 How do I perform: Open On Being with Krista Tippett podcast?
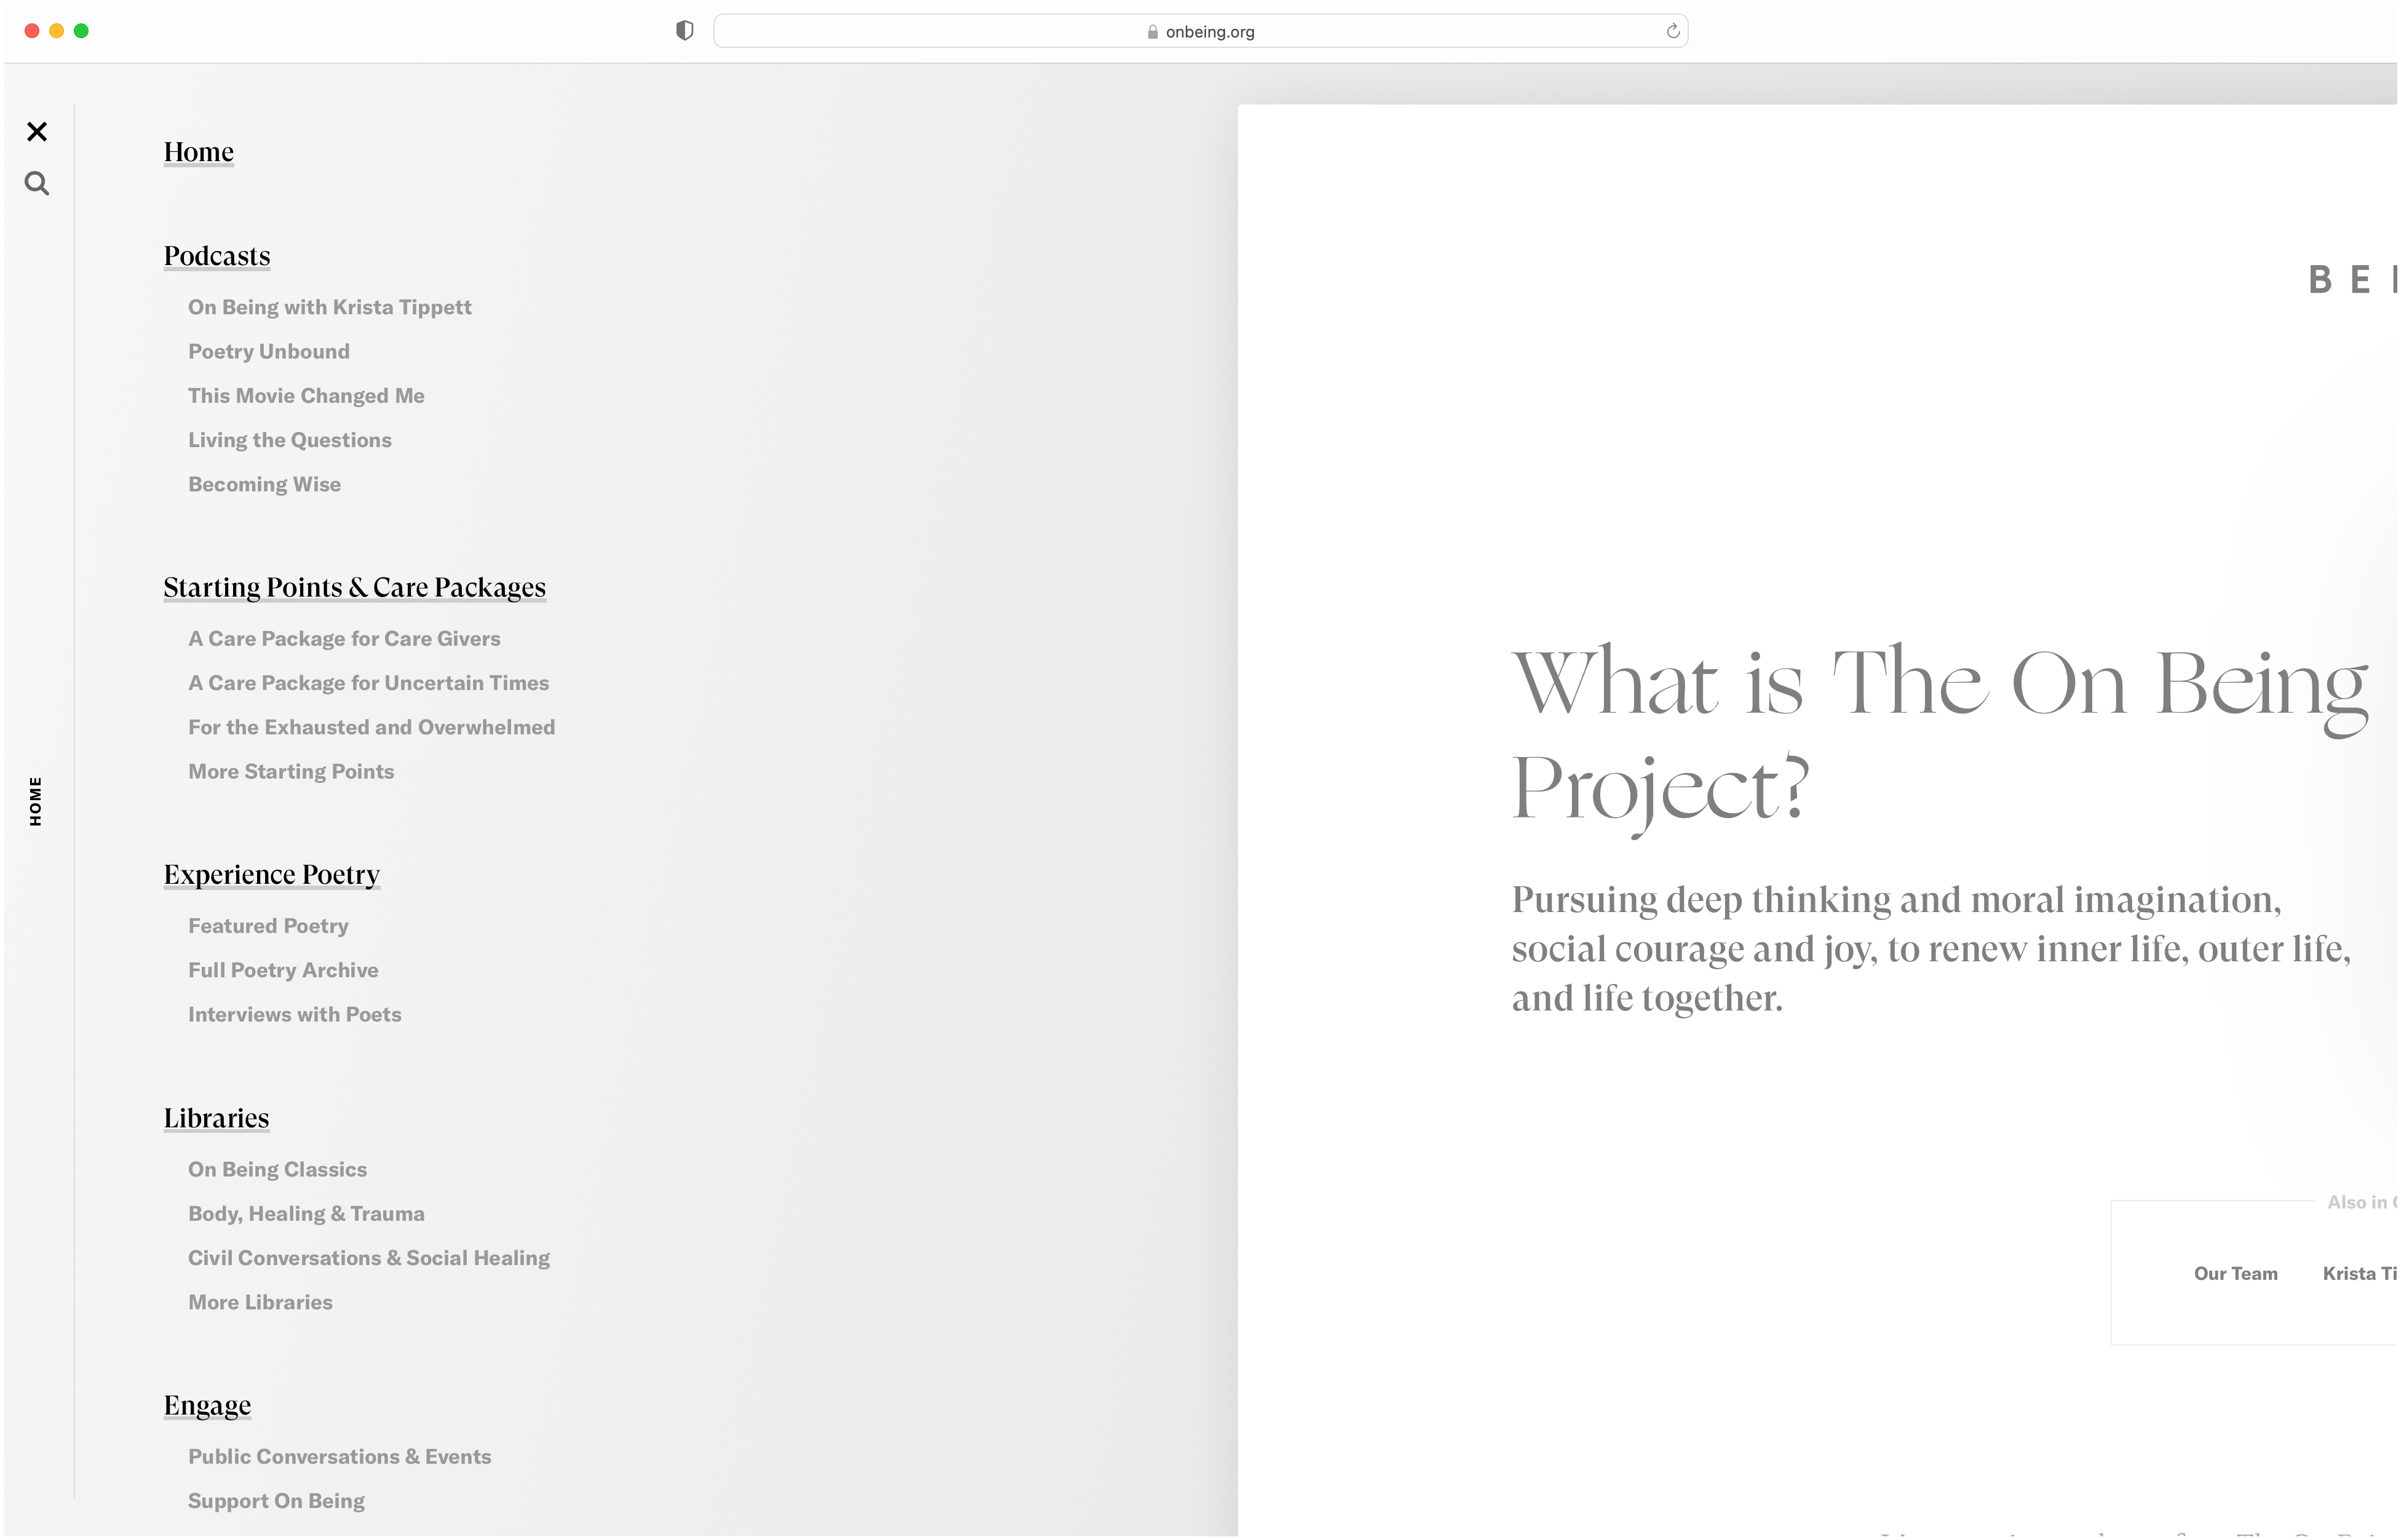(330, 307)
